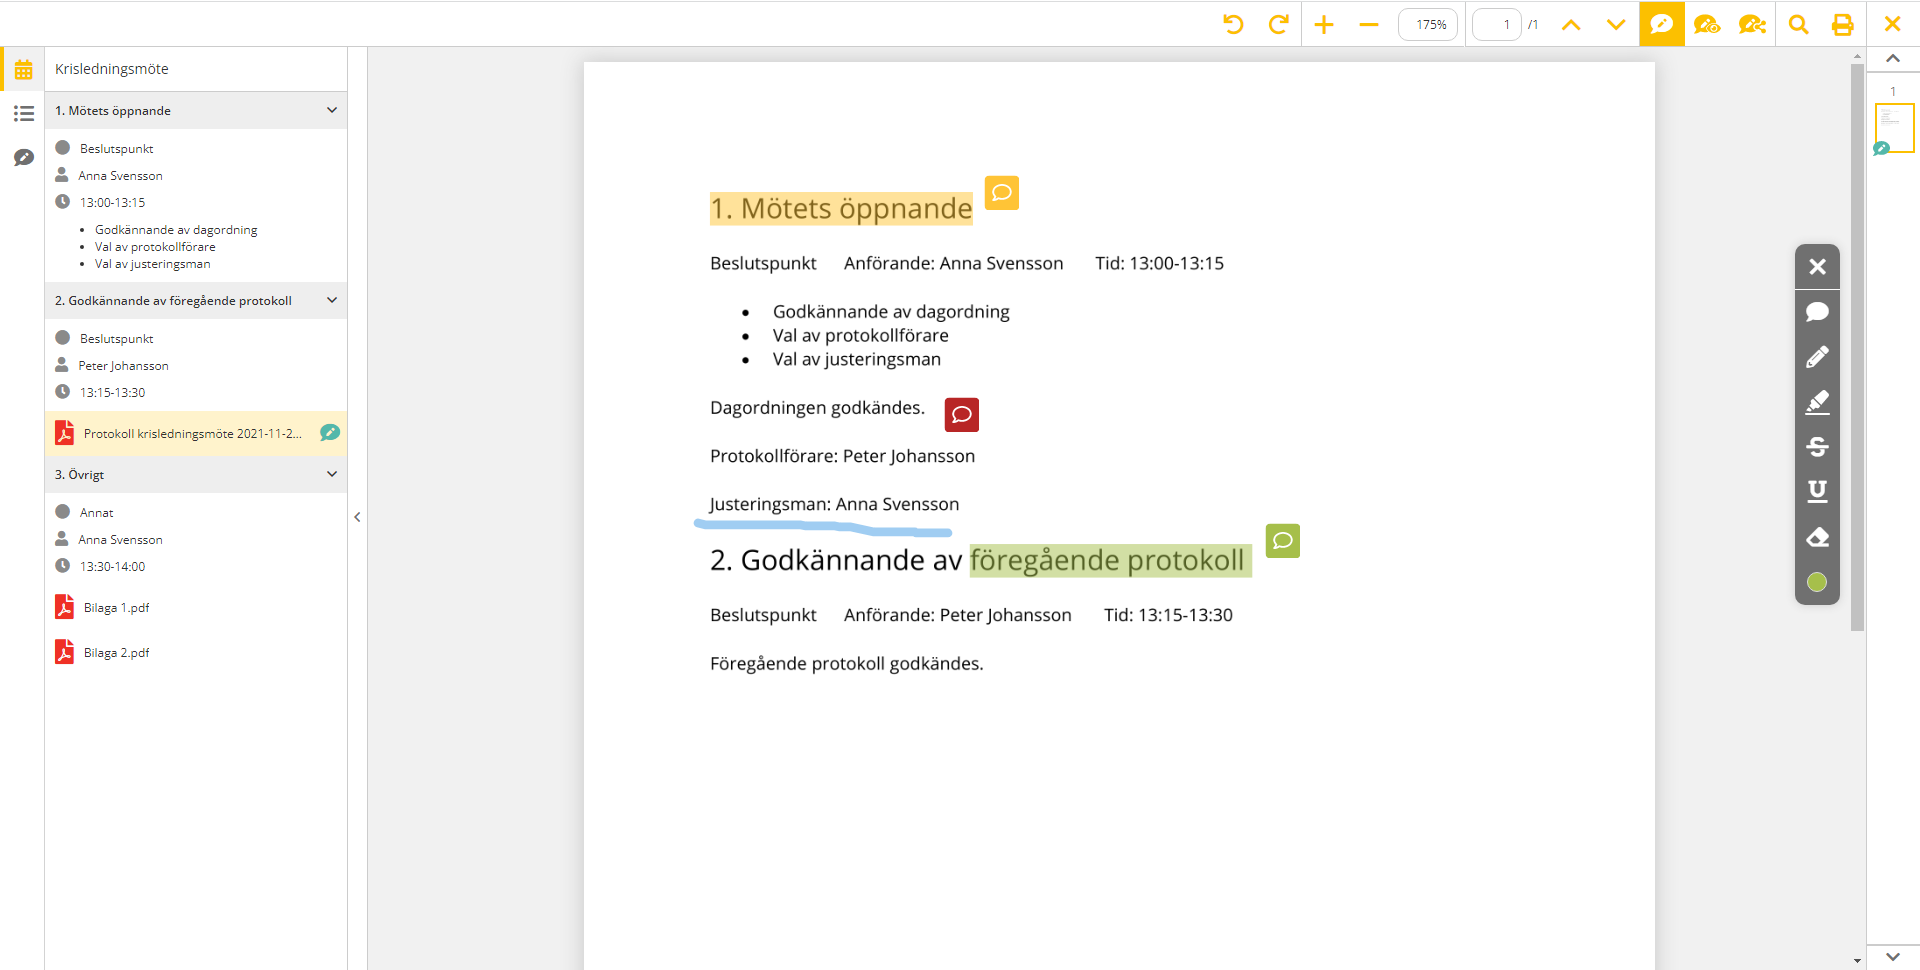Open the green annotation color picker
The image size is (1920, 970).
[1817, 582]
